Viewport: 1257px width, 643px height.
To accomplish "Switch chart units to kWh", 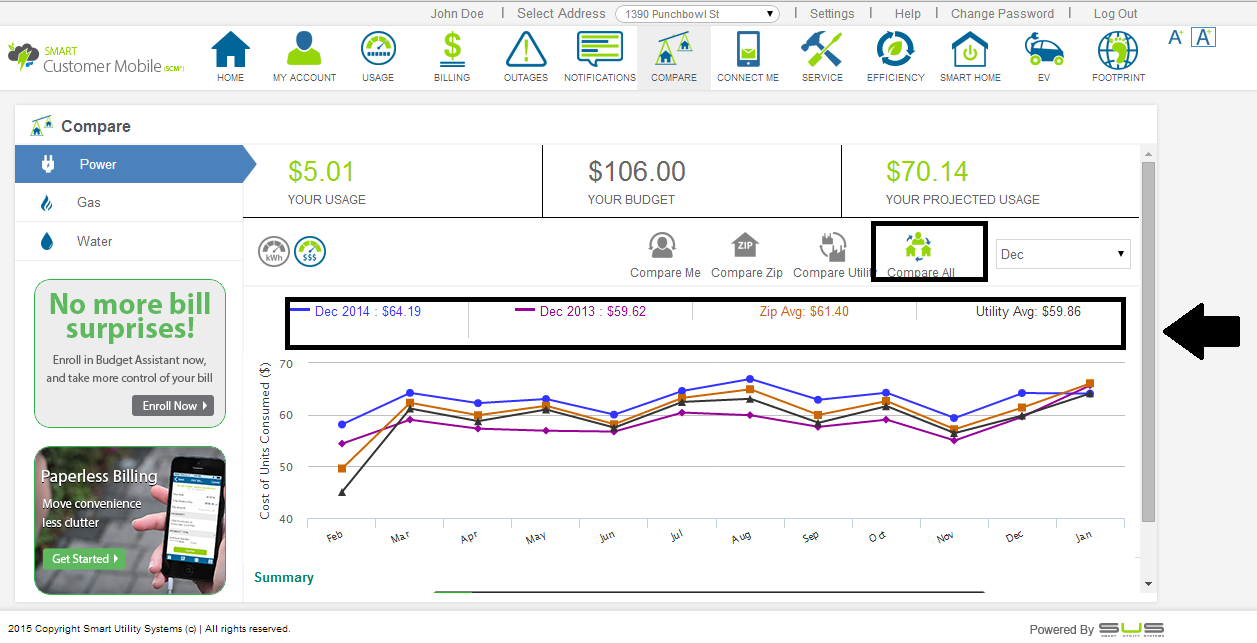I will pos(273,252).
